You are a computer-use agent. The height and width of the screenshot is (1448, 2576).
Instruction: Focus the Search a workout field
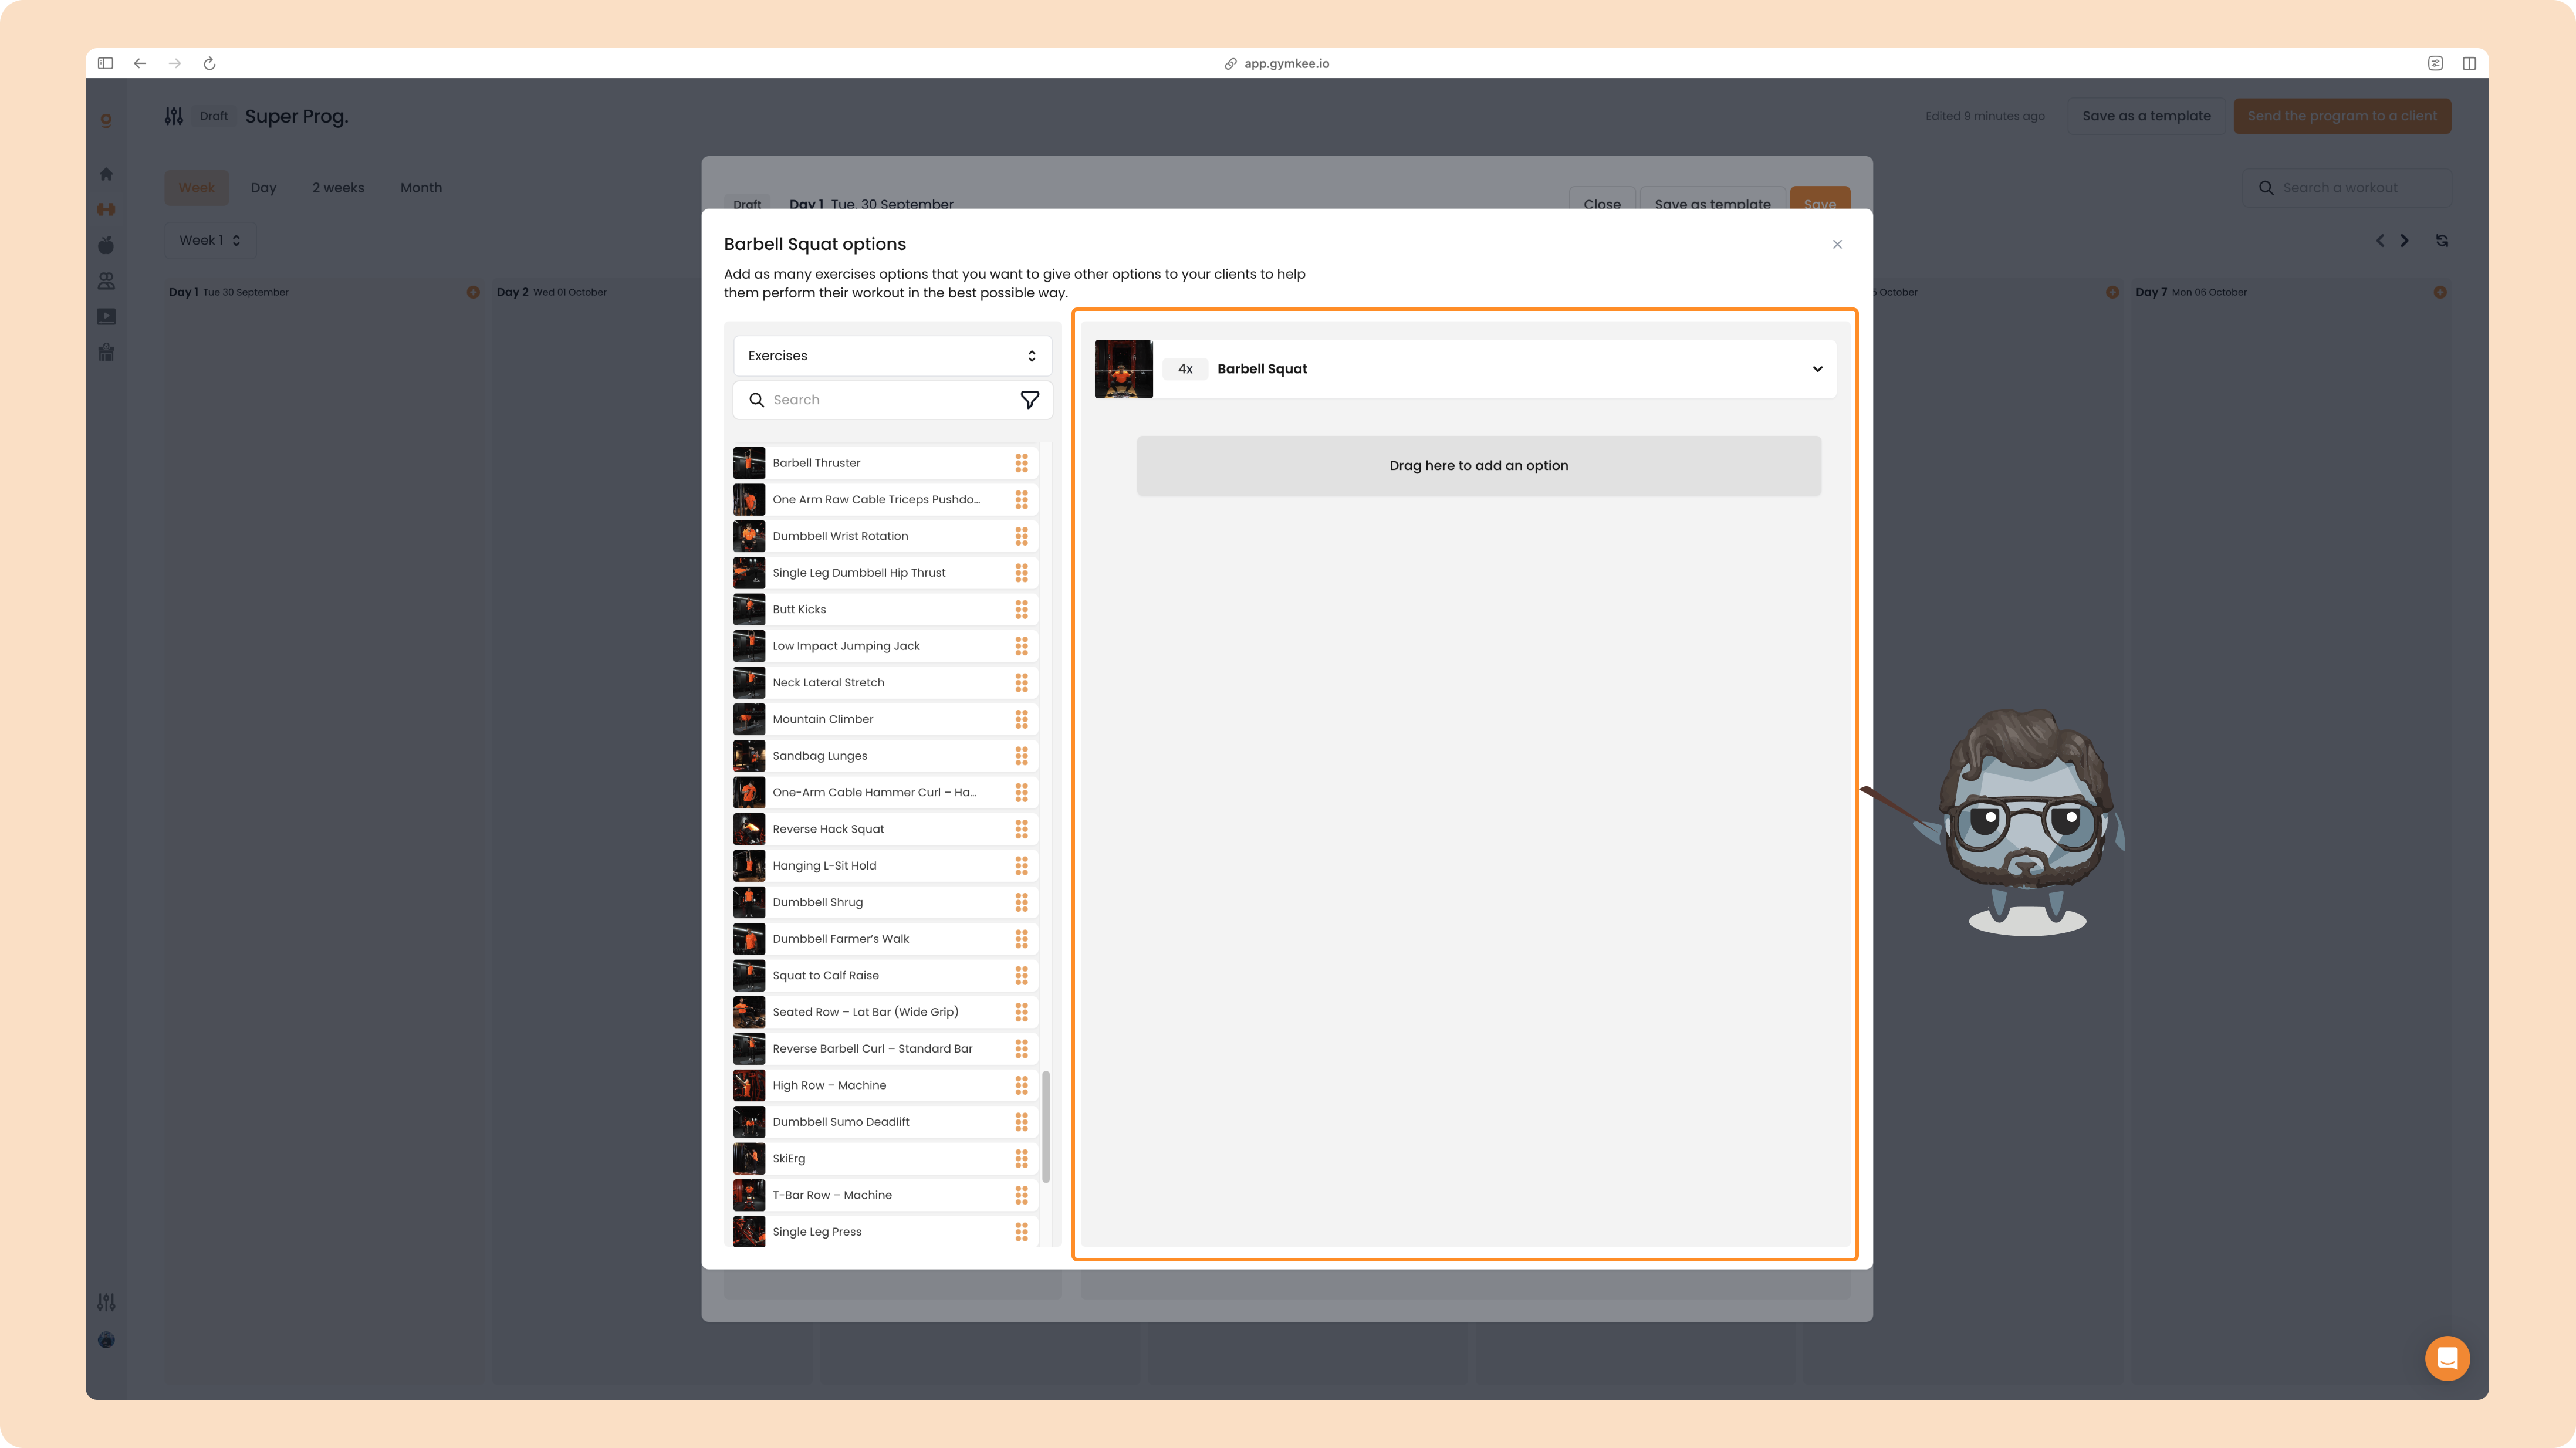coord(2347,188)
